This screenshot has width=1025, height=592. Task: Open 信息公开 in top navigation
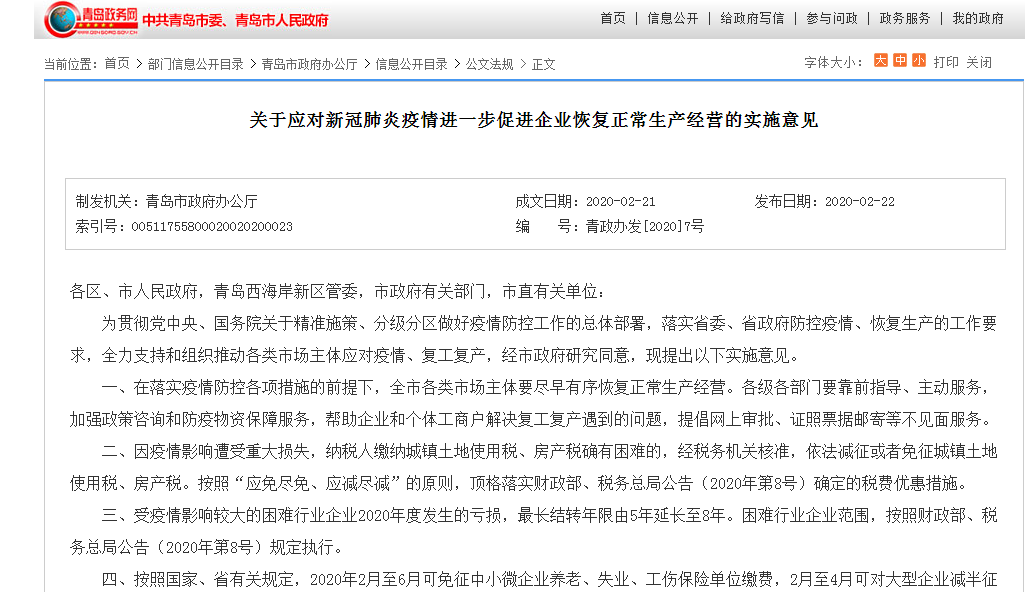673,18
